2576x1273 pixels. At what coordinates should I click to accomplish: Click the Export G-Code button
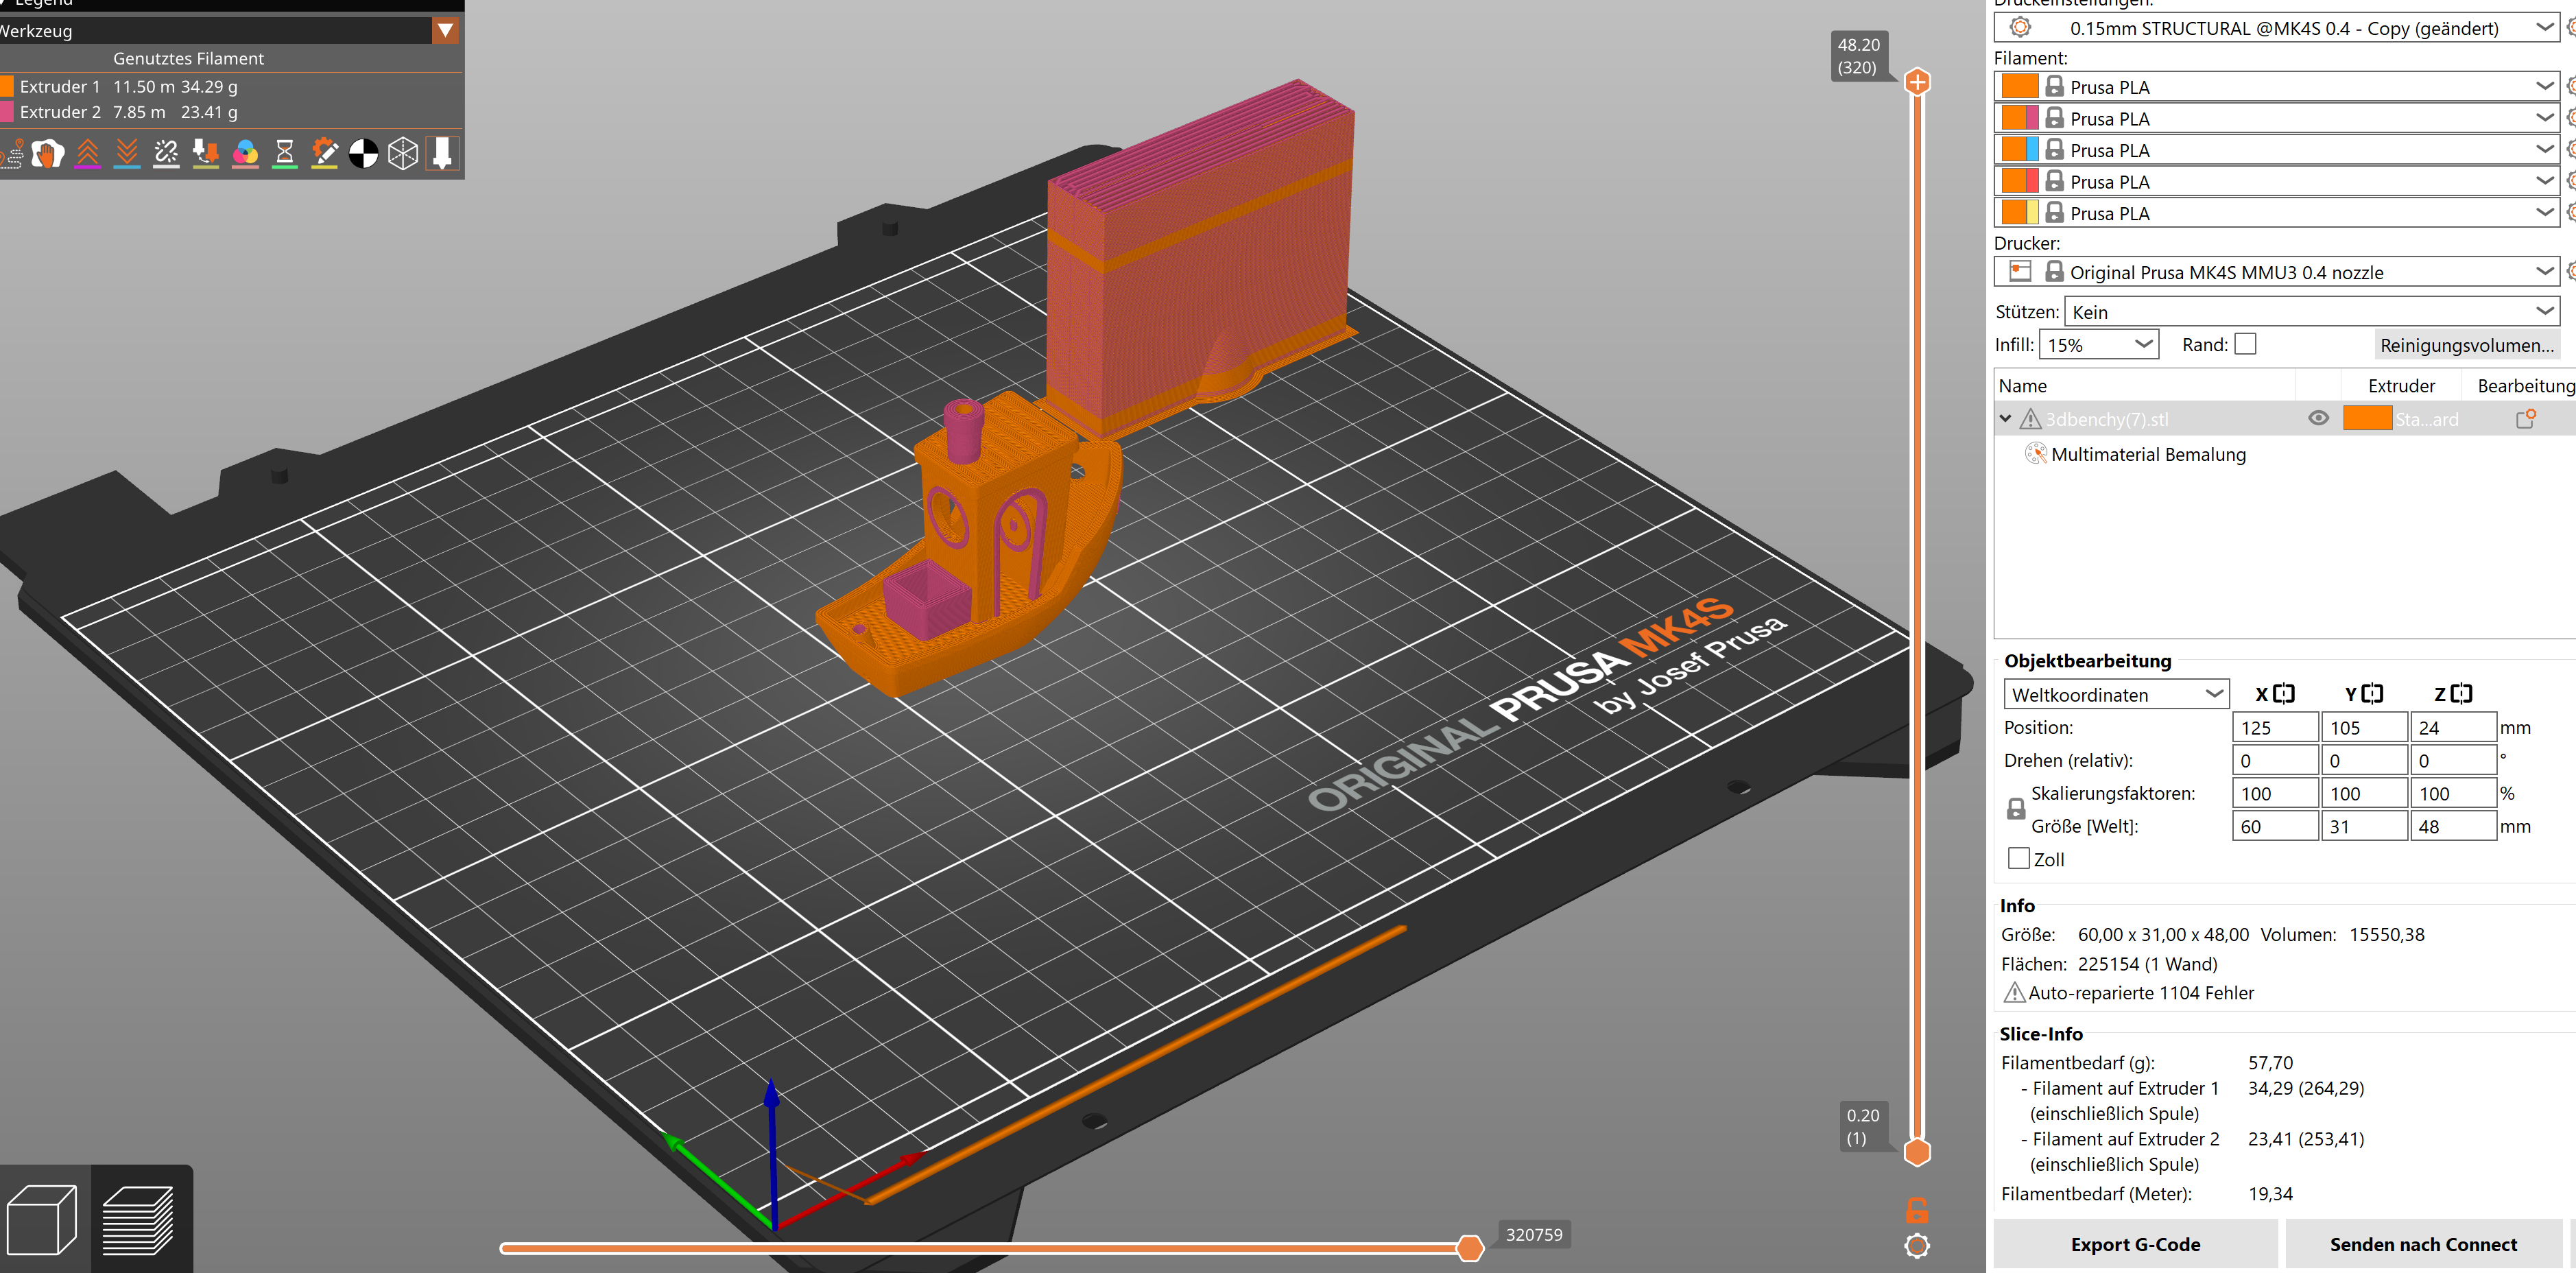(2135, 1244)
